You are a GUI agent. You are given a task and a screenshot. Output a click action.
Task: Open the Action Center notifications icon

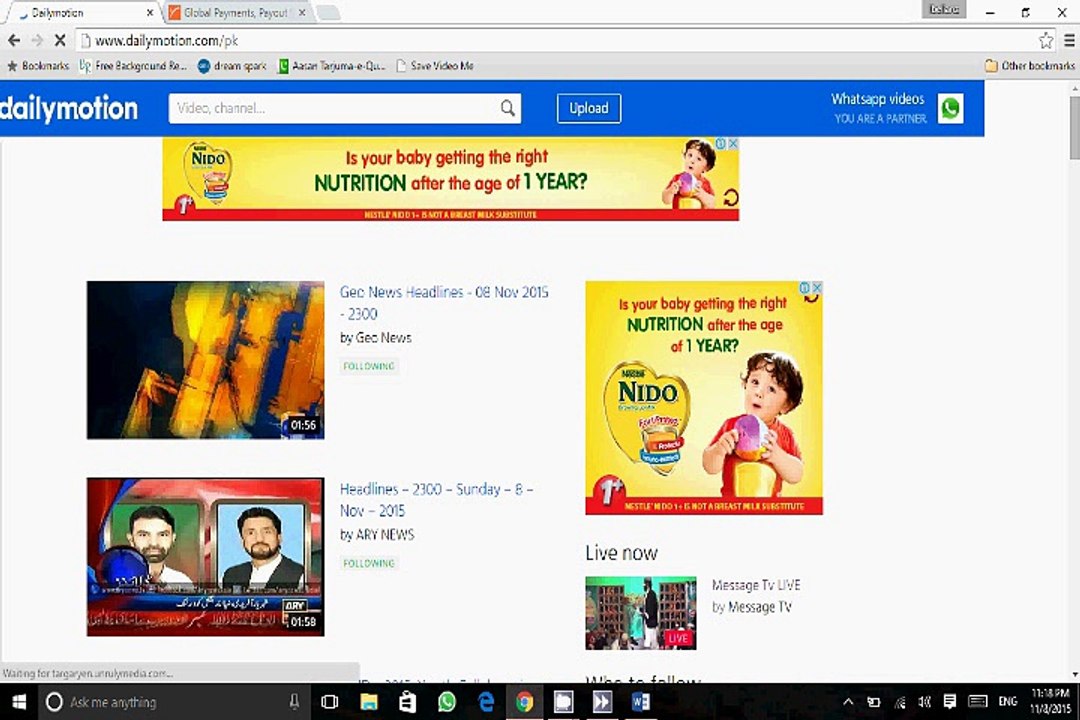pos(950,702)
